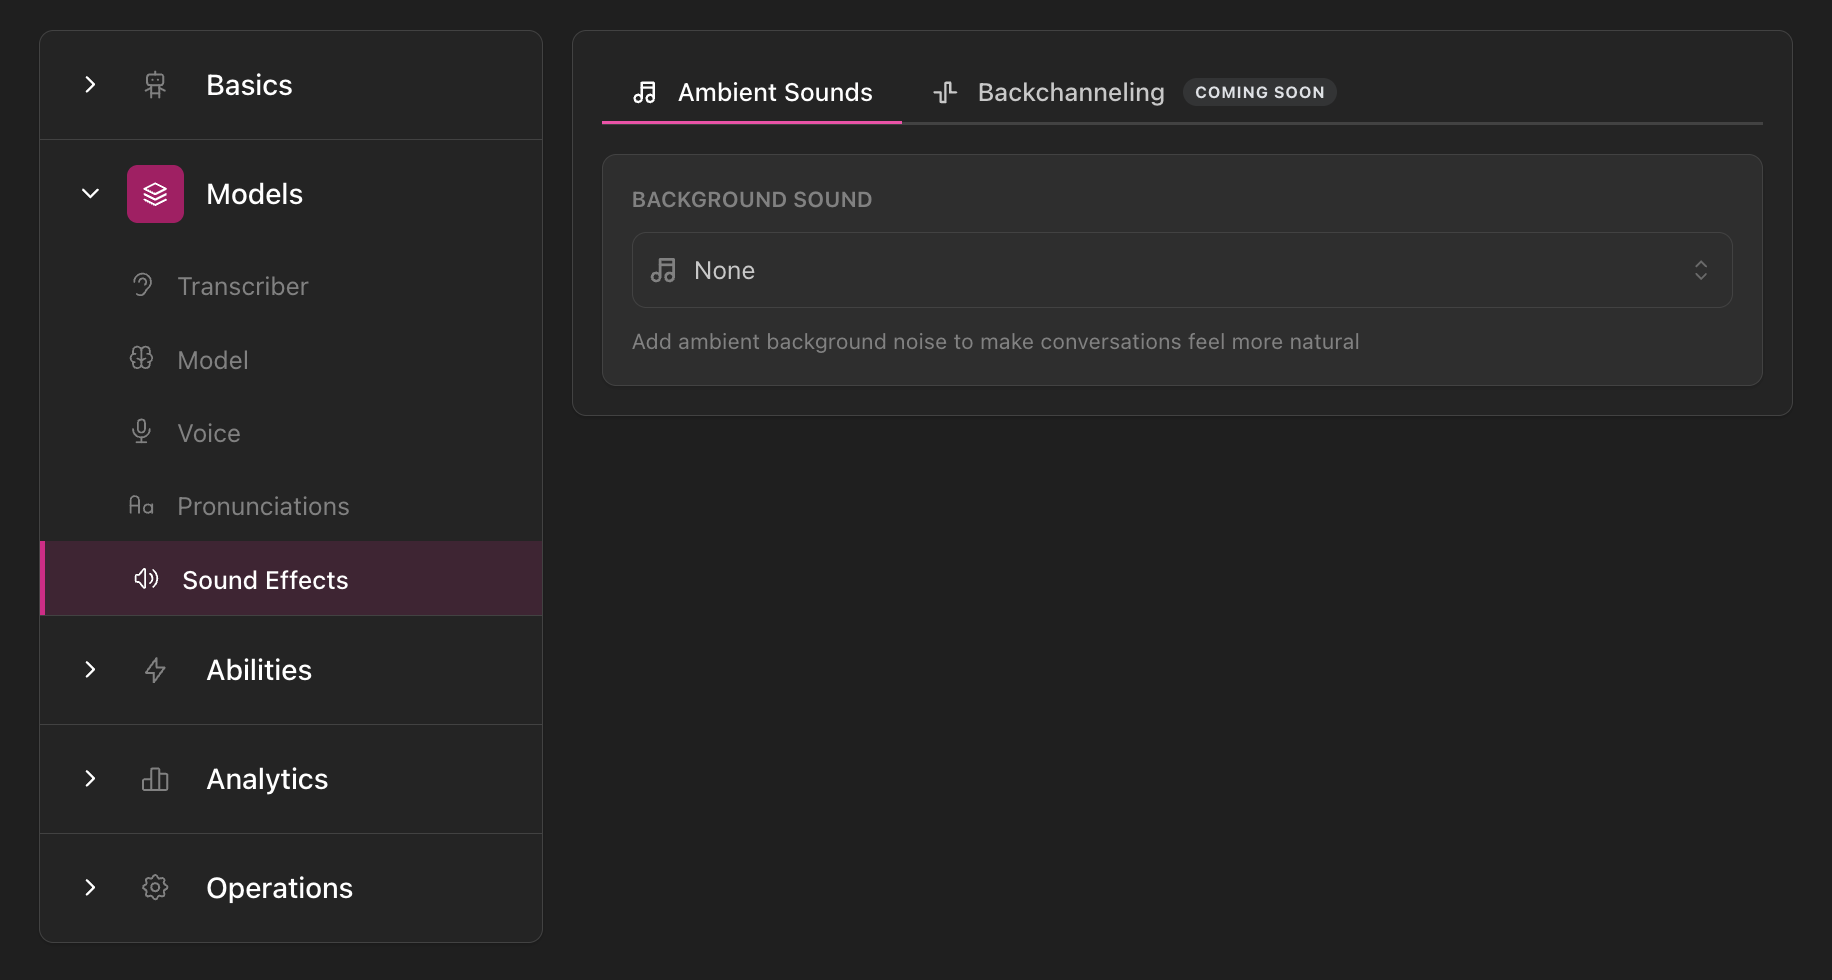Open Sound Effects settings
1832x980 pixels.
(x=264, y=578)
